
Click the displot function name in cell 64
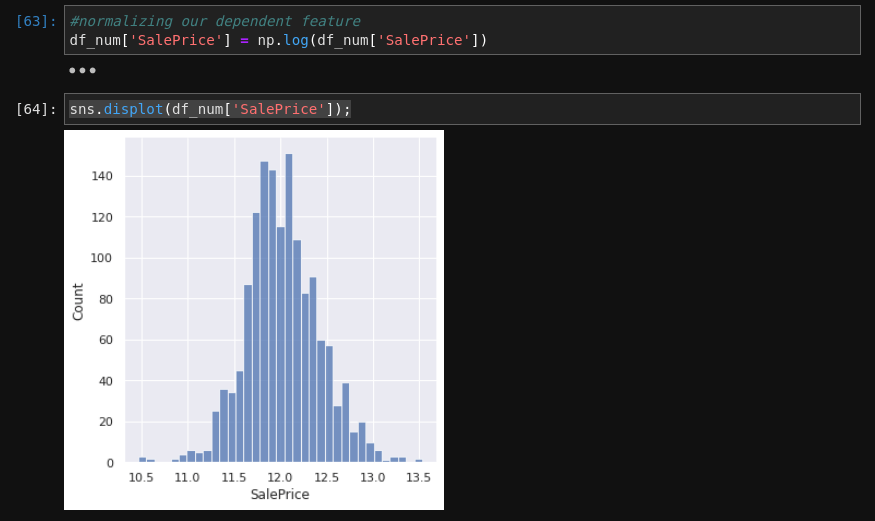pyautogui.click(x=133, y=109)
